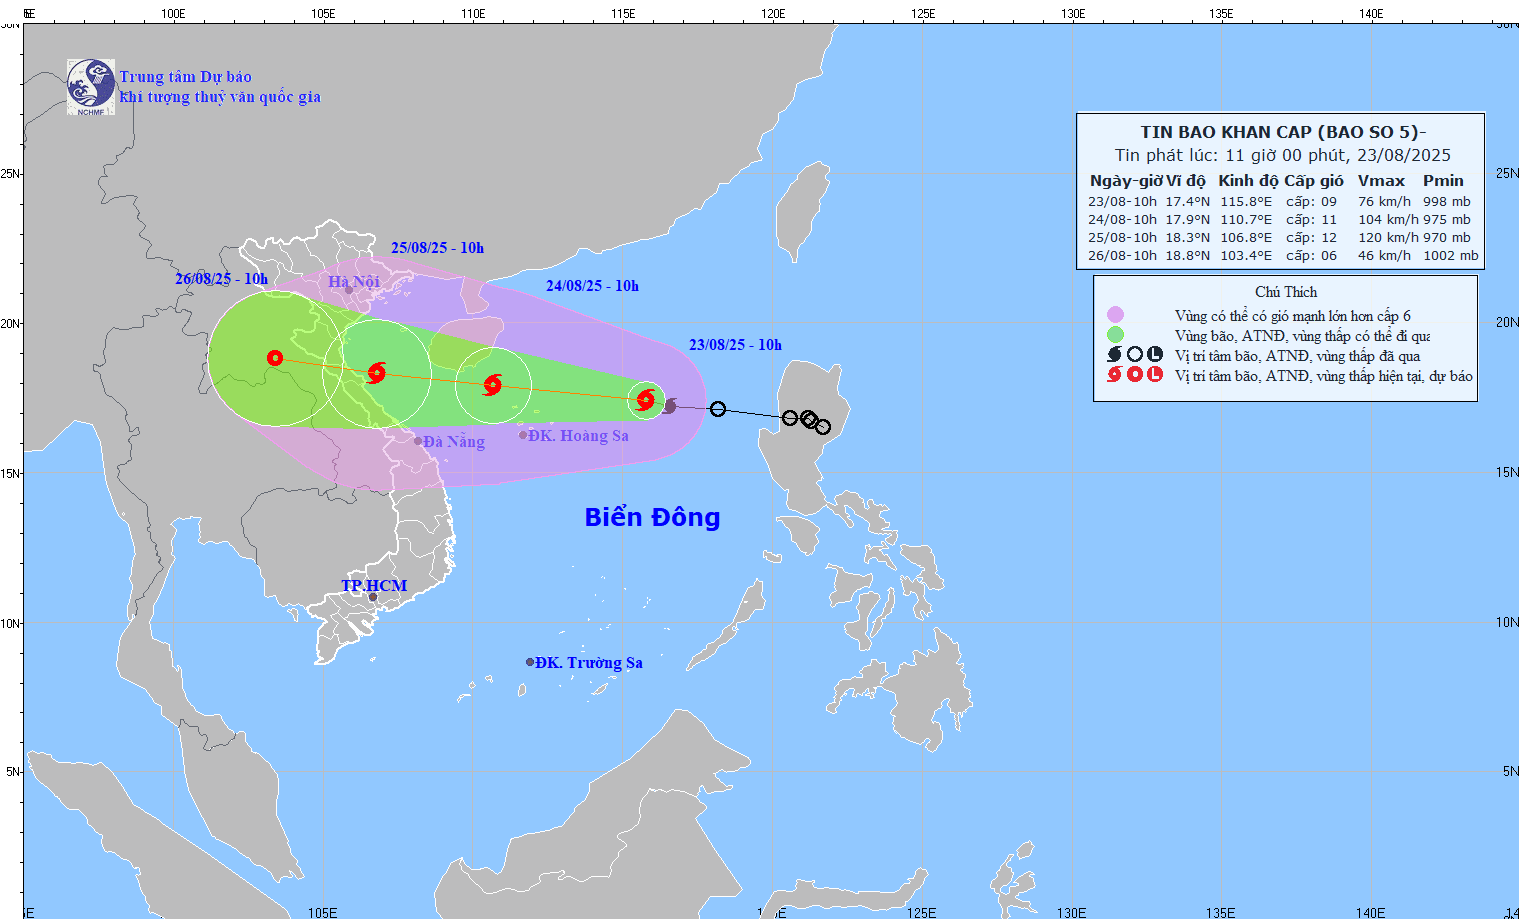Select the ĐK. Trường Sa marker dot
The width and height of the screenshot is (1519, 919).
click(530, 662)
